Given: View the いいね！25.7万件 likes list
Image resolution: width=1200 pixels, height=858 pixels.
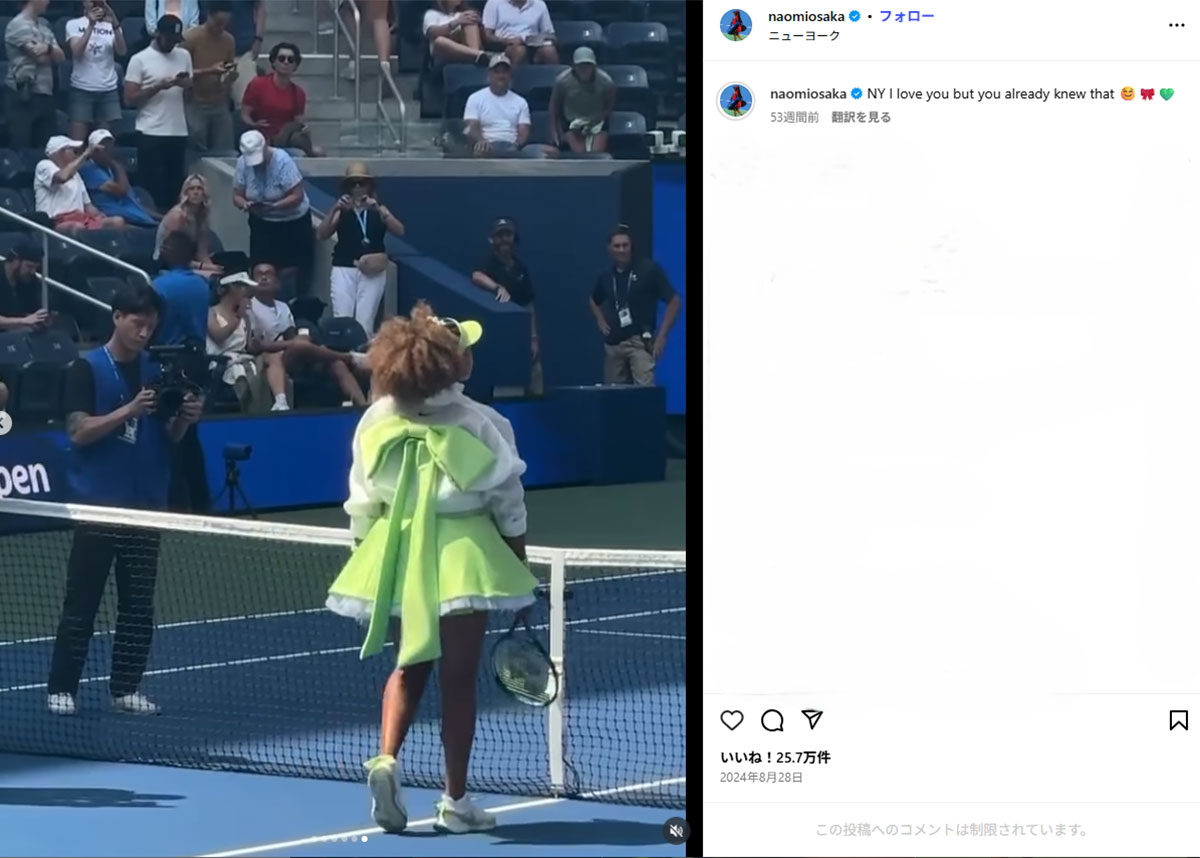Looking at the screenshot, I should (x=775, y=757).
